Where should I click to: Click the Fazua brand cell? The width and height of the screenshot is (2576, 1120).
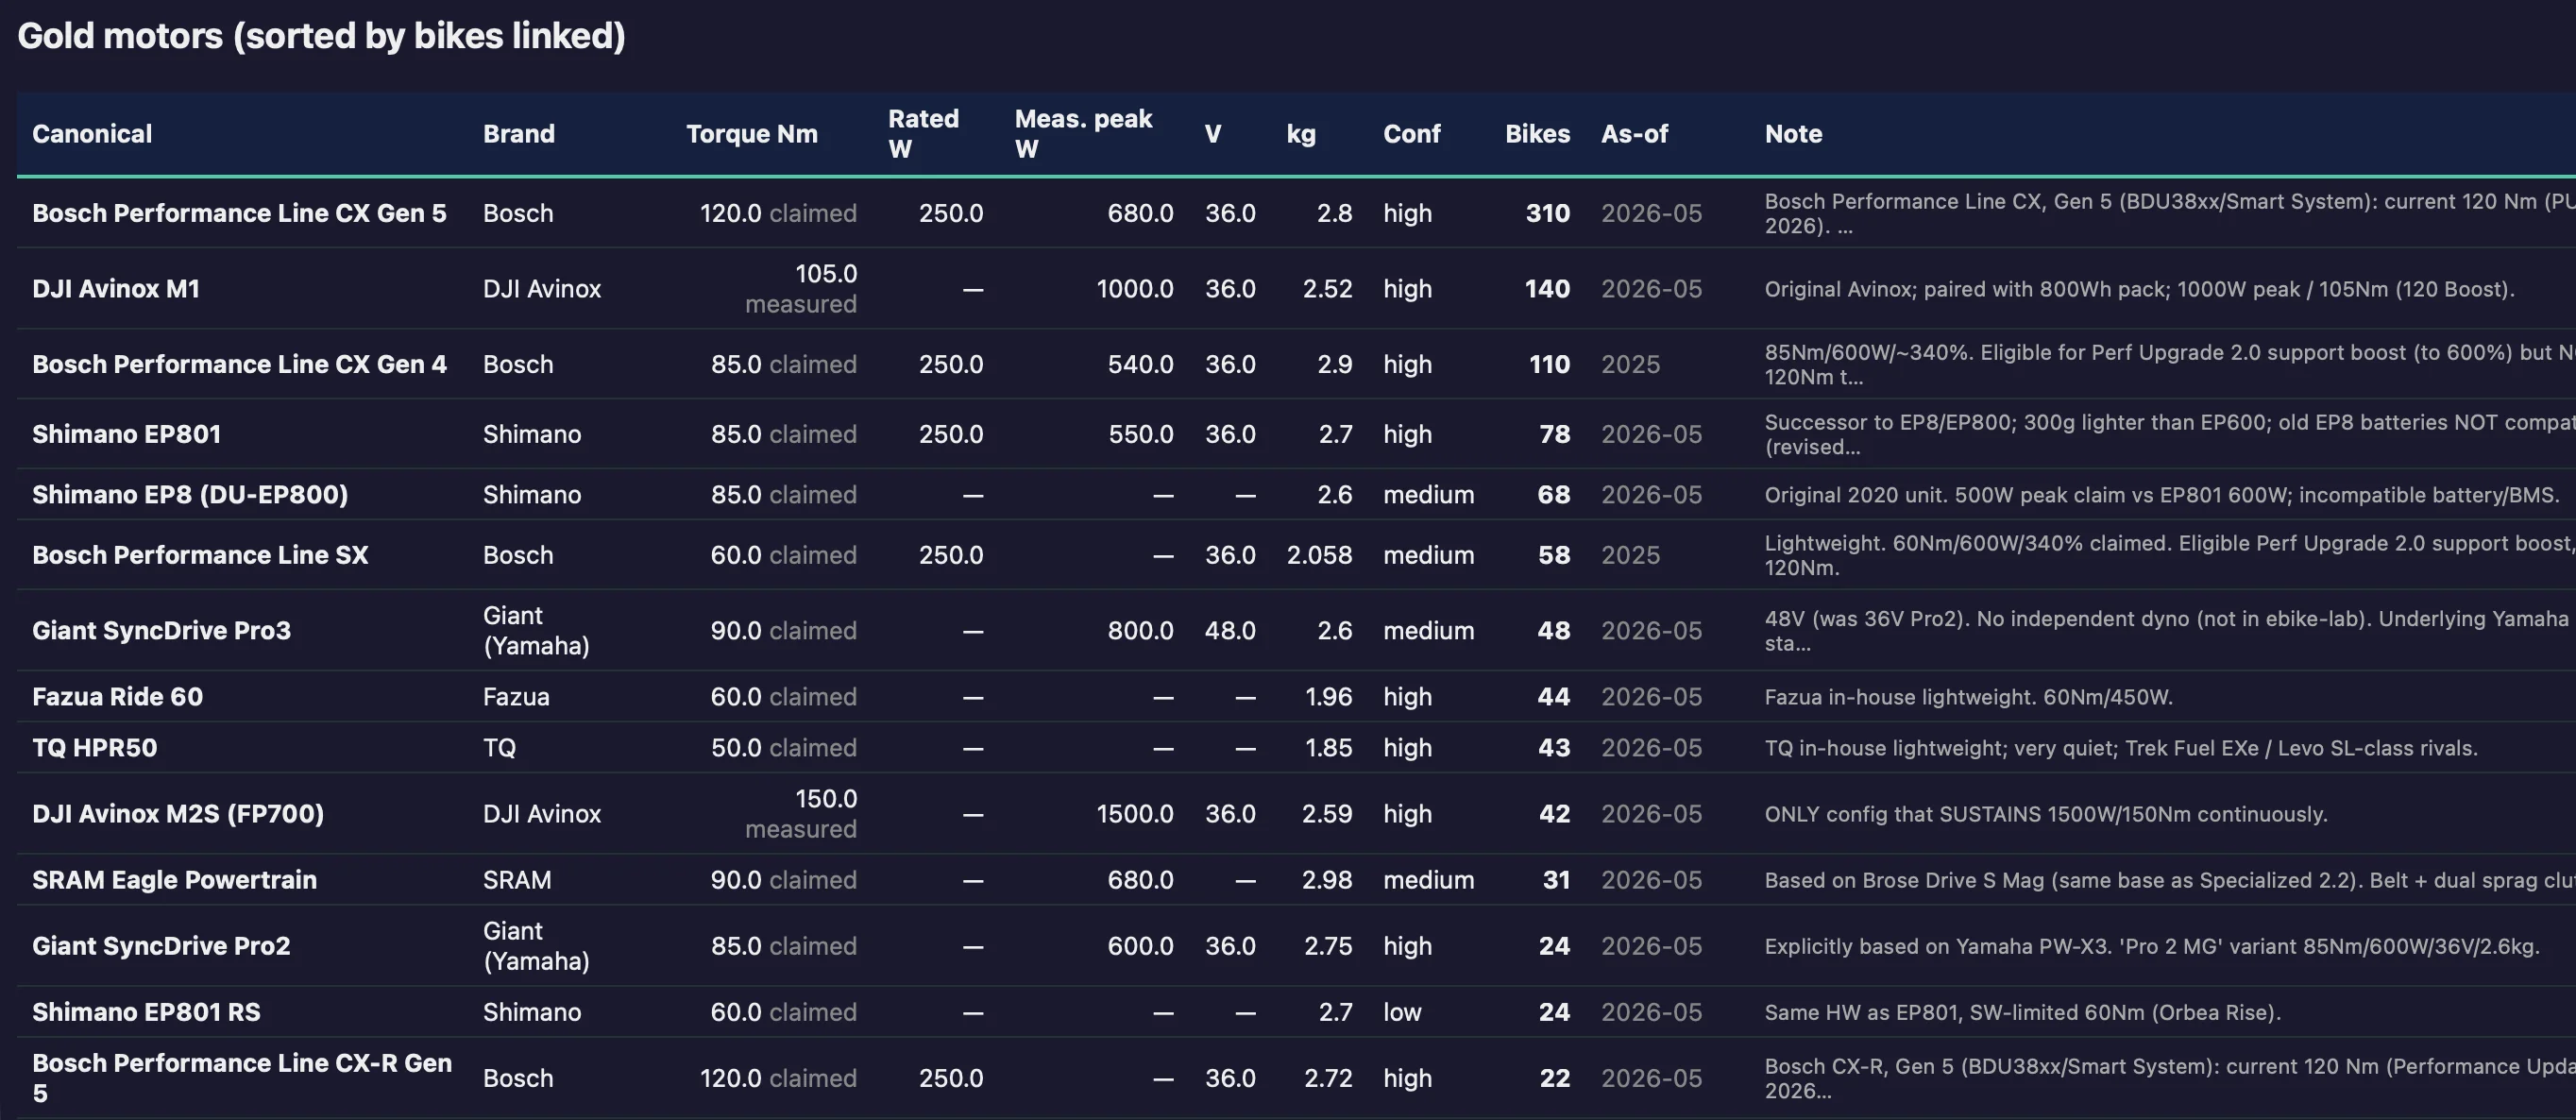point(516,697)
